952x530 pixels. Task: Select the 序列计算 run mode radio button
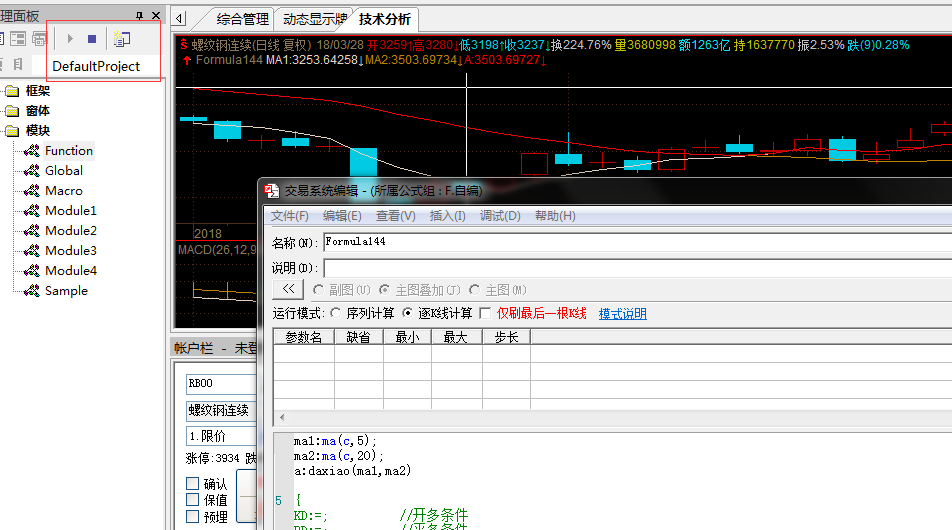pos(336,314)
